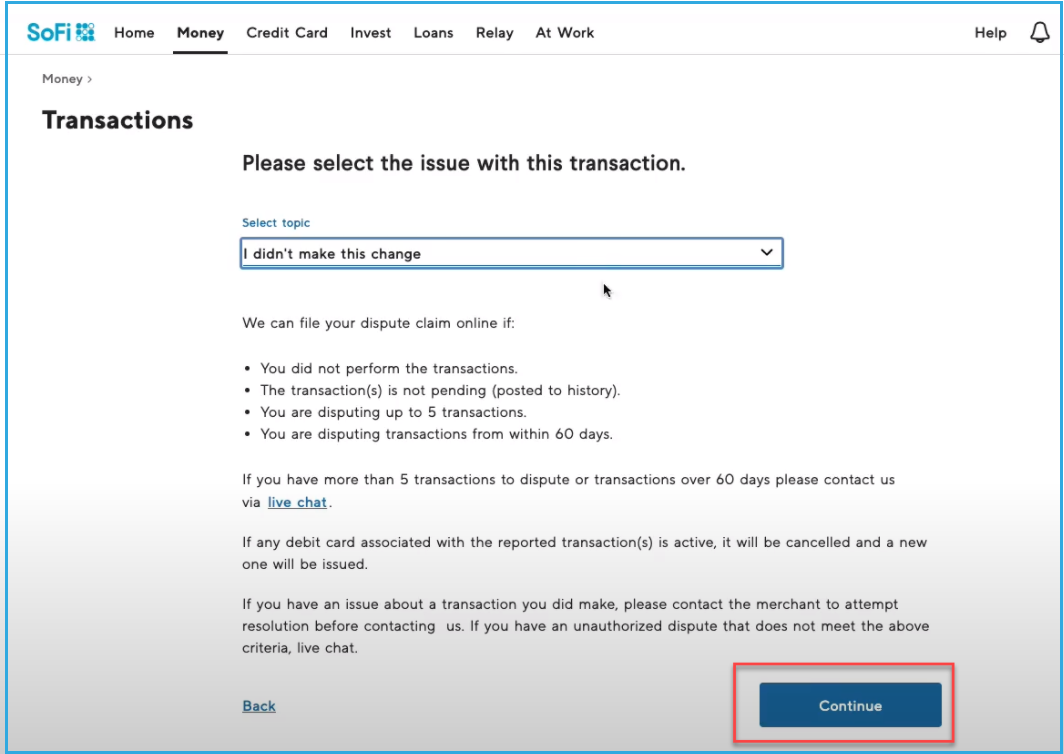The width and height of the screenshot is (1064, 754).
Task: Open the notifications bell
Action: 1039,33
